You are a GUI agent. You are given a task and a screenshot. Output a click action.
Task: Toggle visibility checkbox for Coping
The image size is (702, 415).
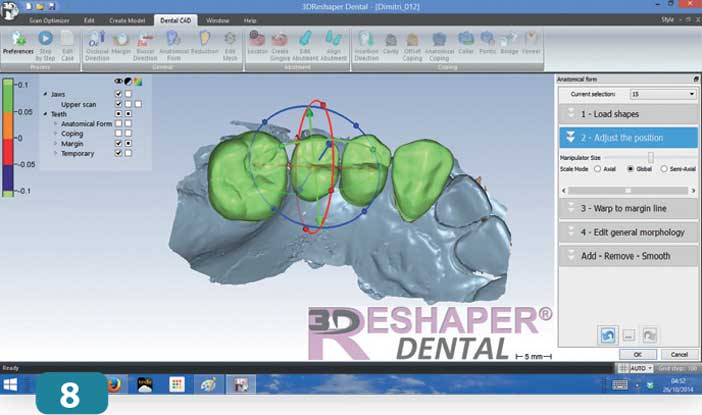(118, 133)
